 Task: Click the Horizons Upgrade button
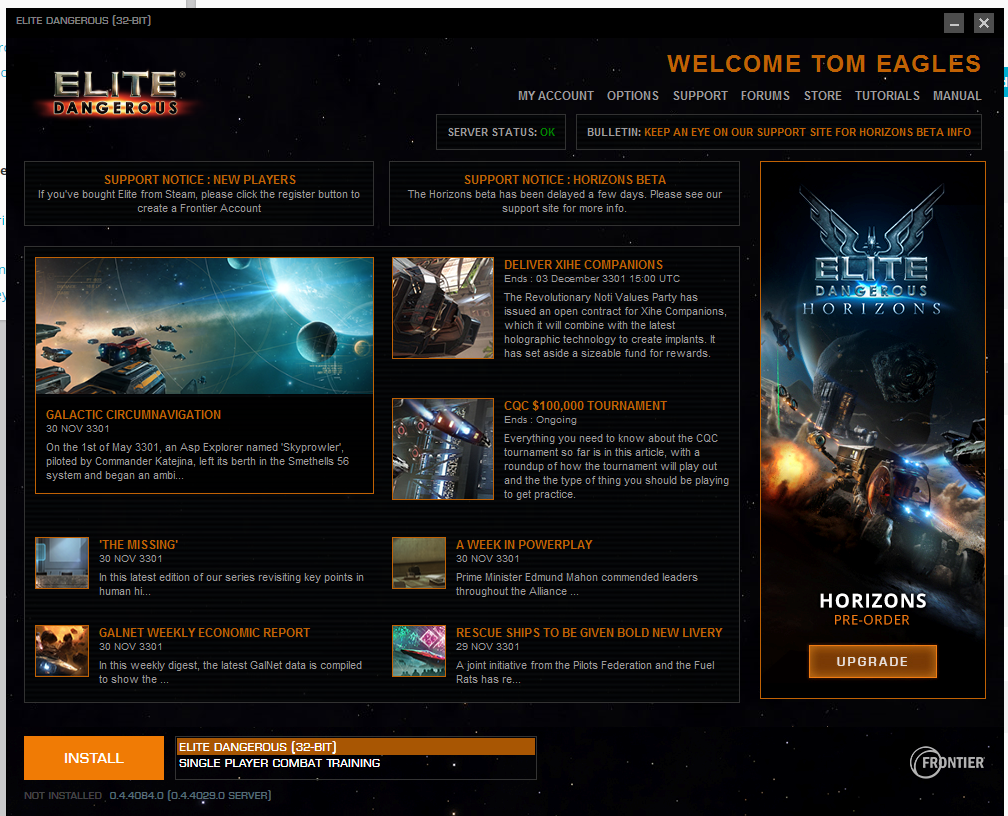pos(872,662)
